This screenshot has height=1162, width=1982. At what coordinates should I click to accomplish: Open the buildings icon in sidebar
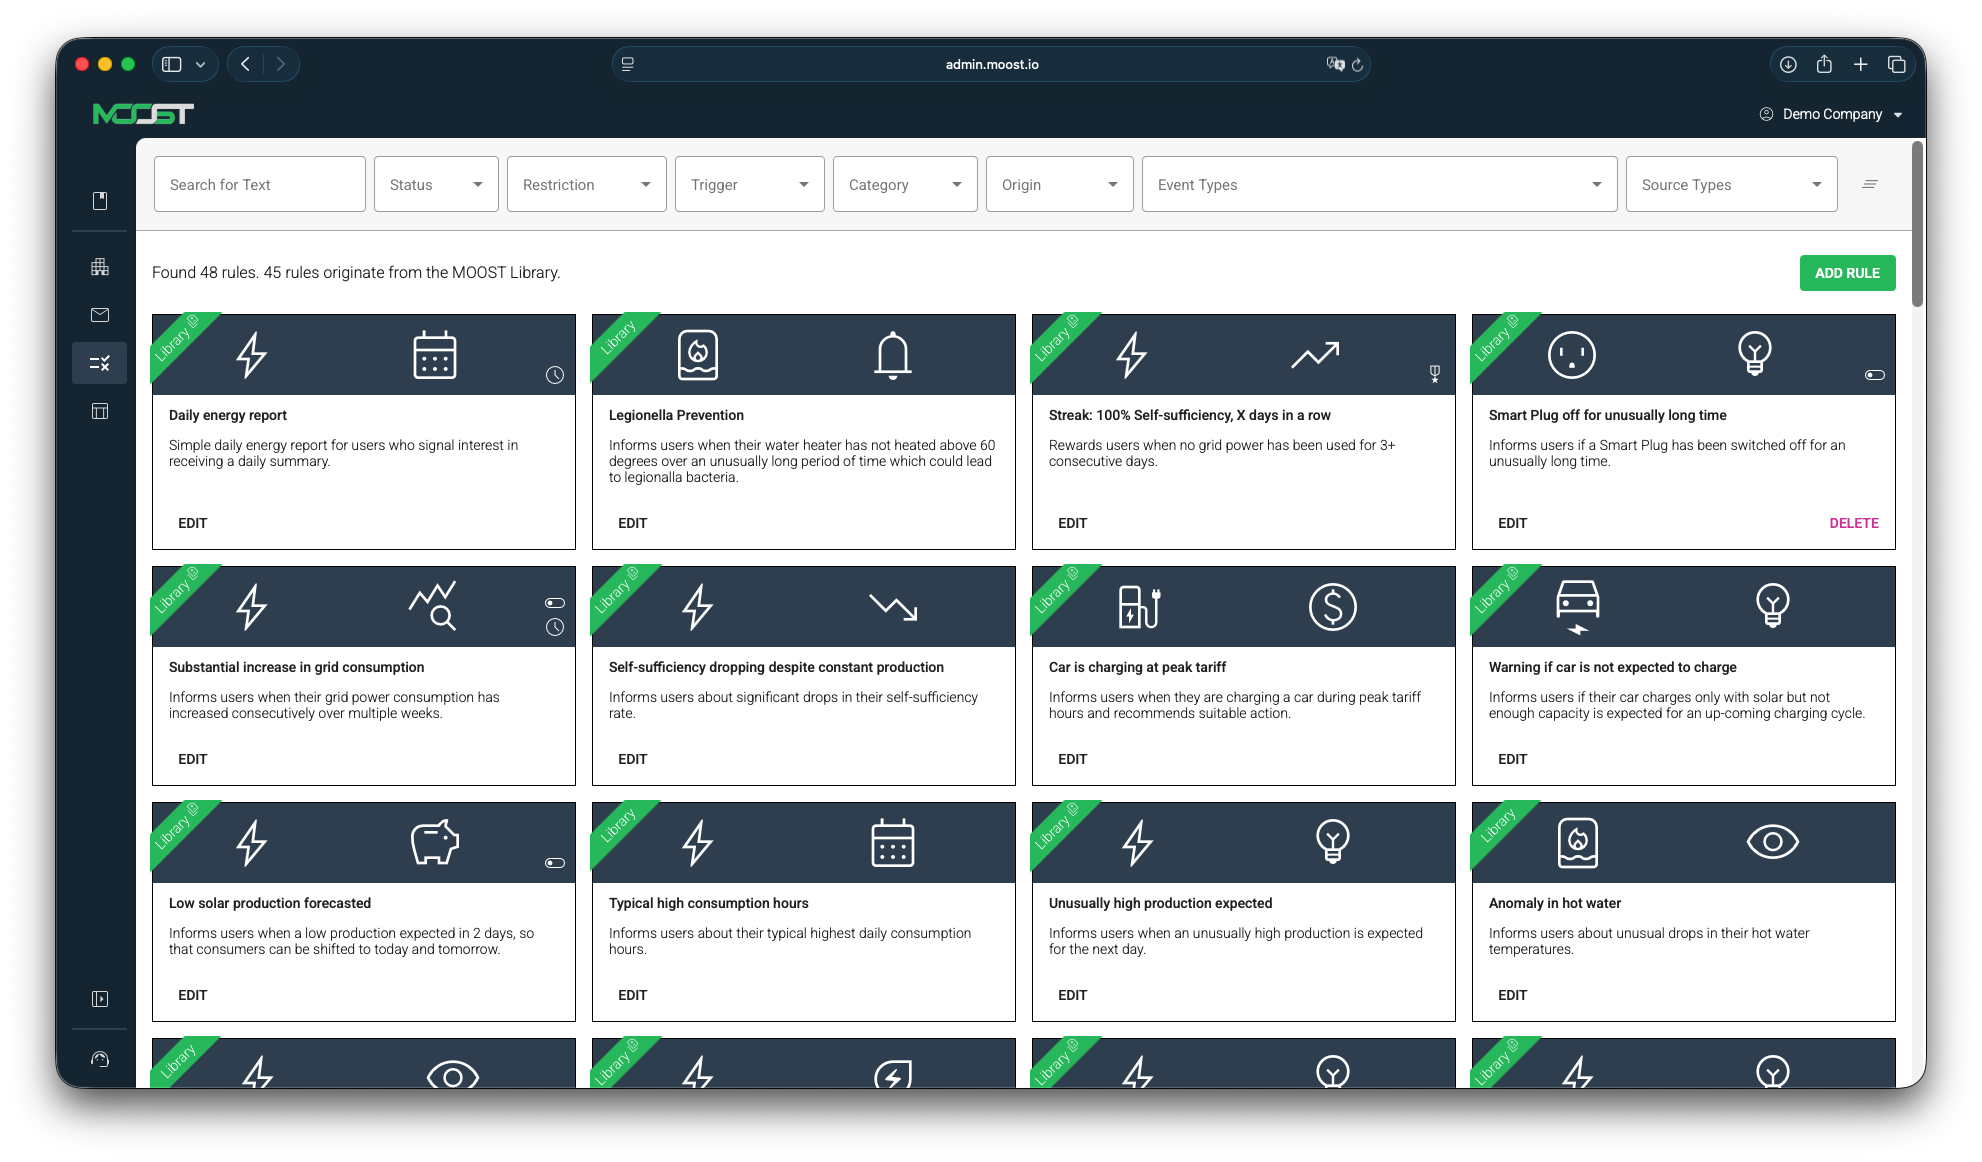[100, 267]
